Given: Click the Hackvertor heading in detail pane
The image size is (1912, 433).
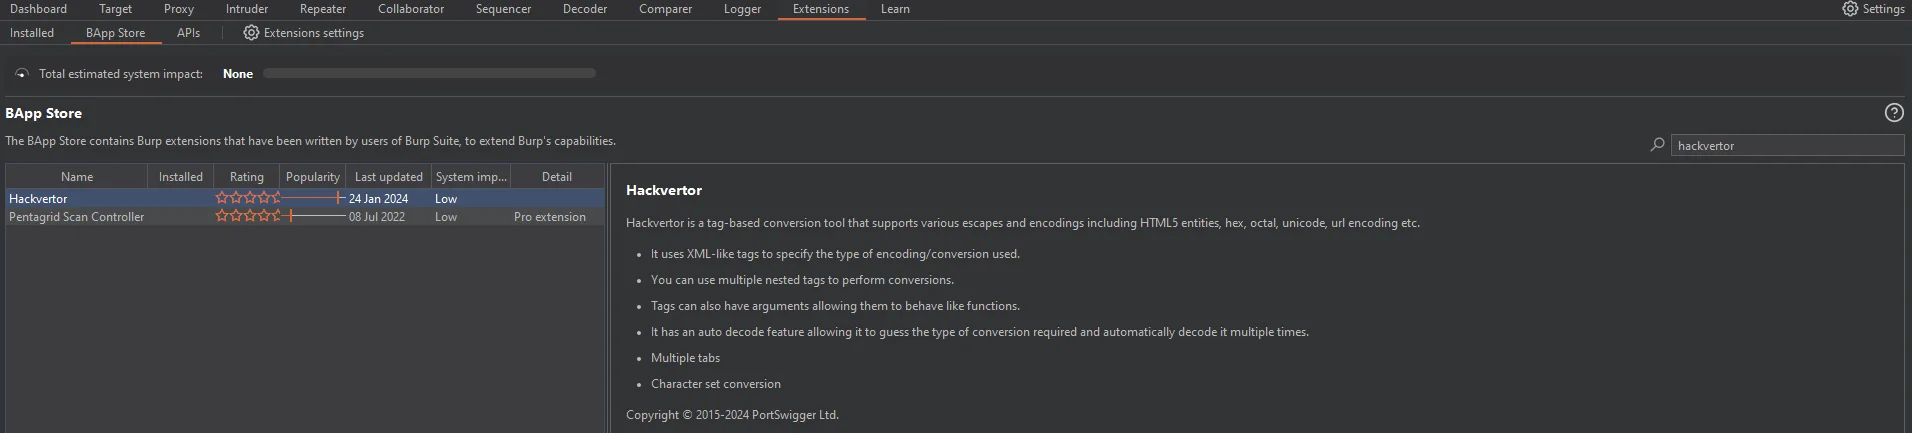Looking at the screenshot, I should point(664,190).
